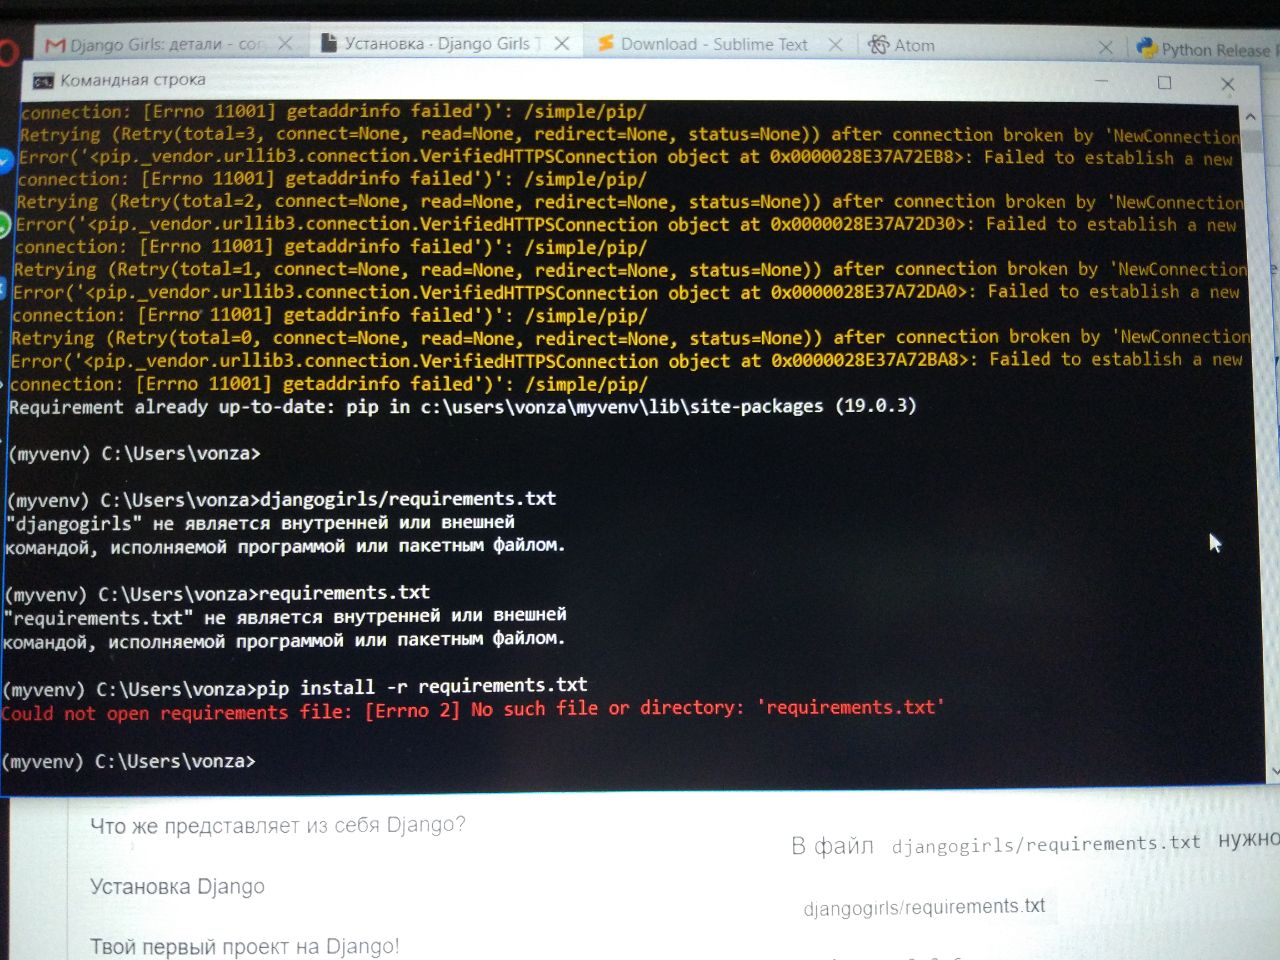Screen dimensions: 1280x960
Task: Click the Atom favicon in tab
Action: point(879,45)
